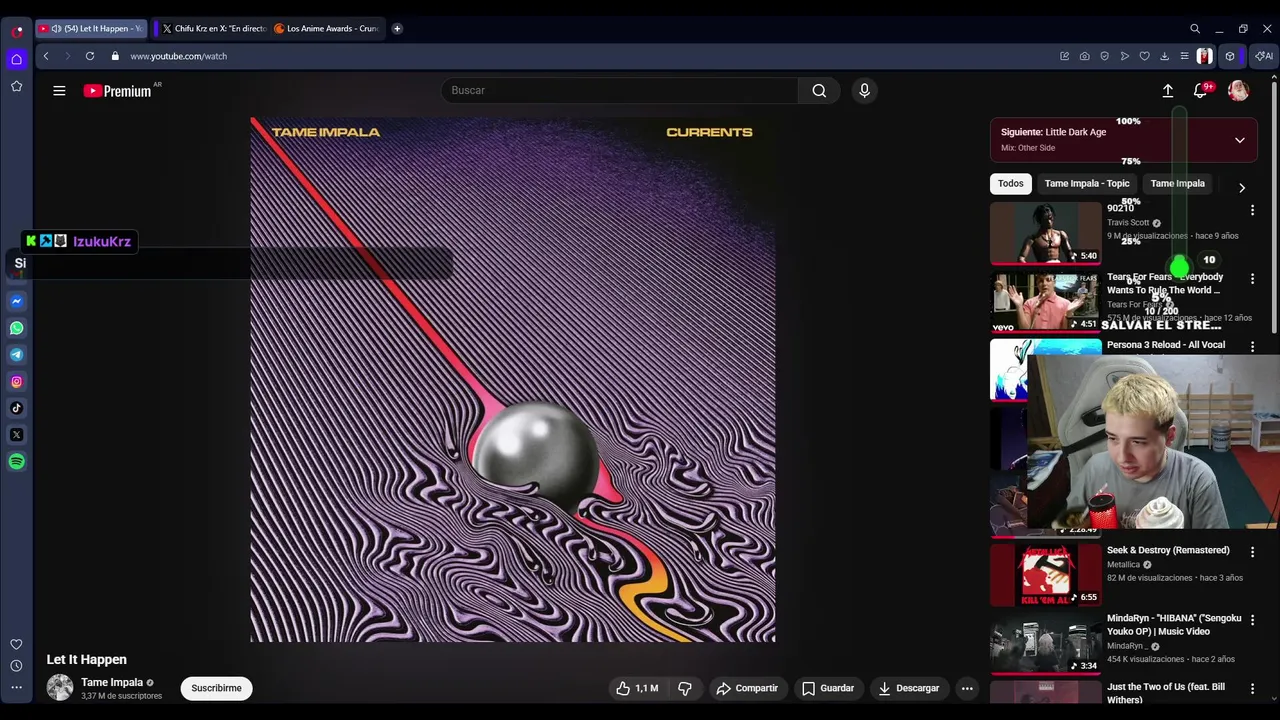The height and width of the screenshot is (720, 1280).
Task: Select the Todos filter chip
Action: (x=1011, y=184)
